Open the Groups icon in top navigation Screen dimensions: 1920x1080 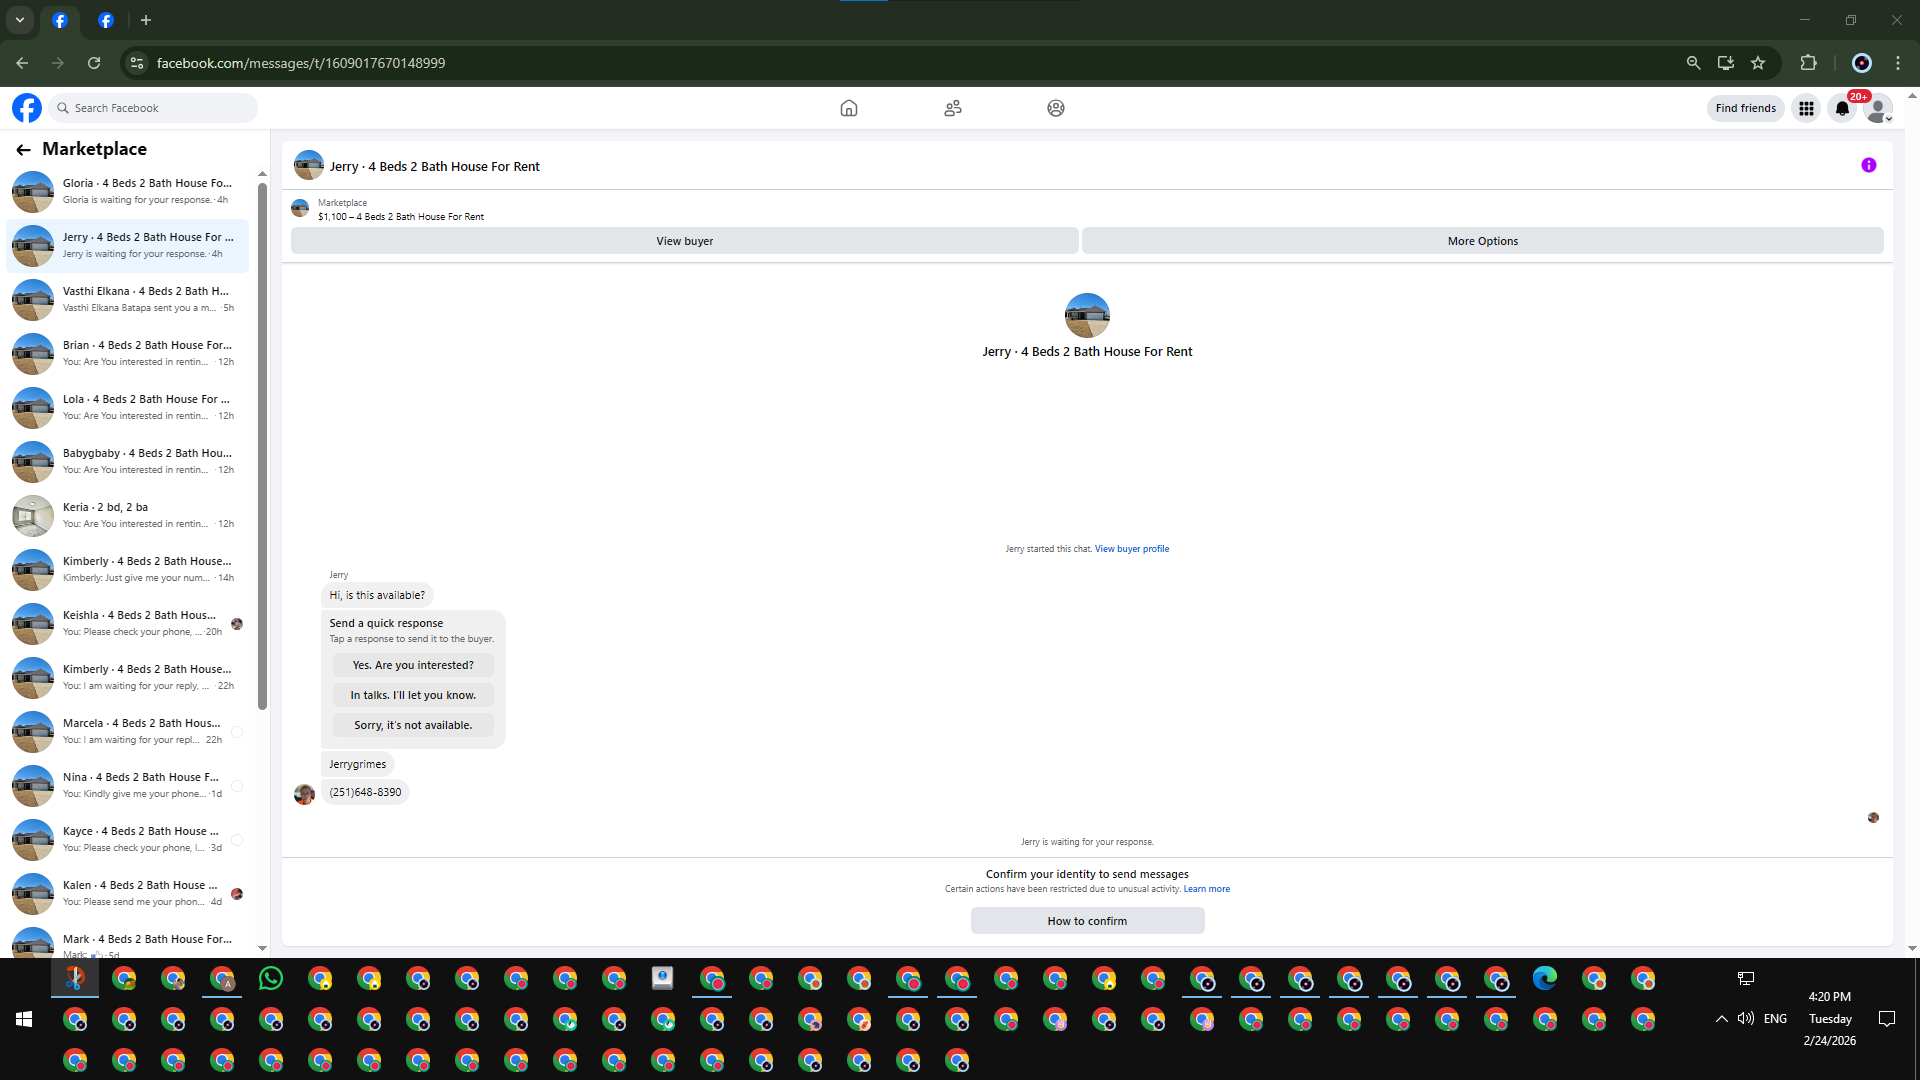pos(1055,108)
